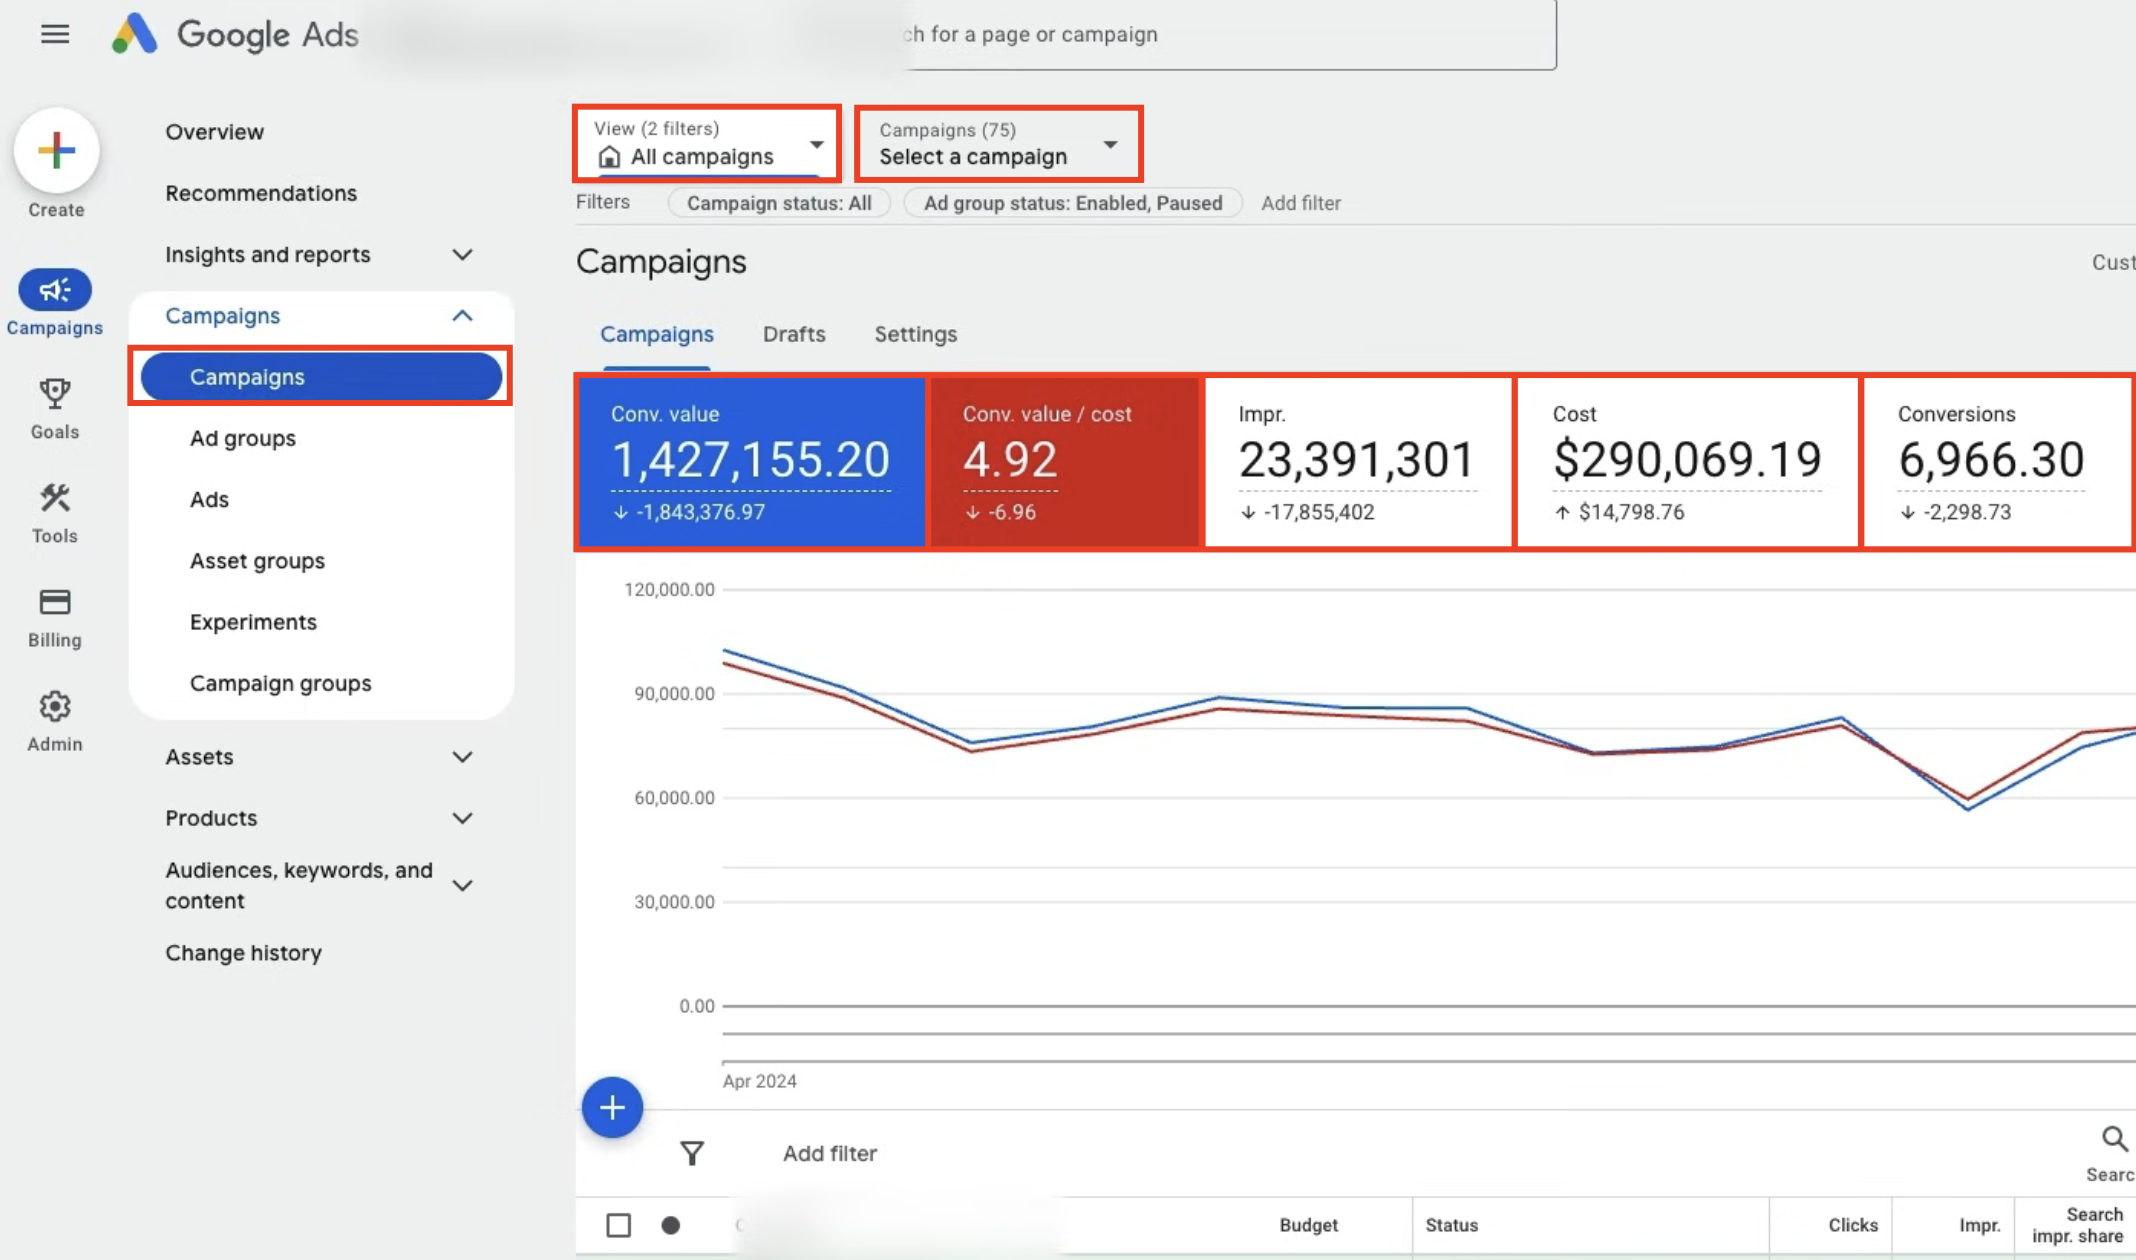Open Admin settings gear icon
The image size is (2136, 1260).
click(54, 707)
